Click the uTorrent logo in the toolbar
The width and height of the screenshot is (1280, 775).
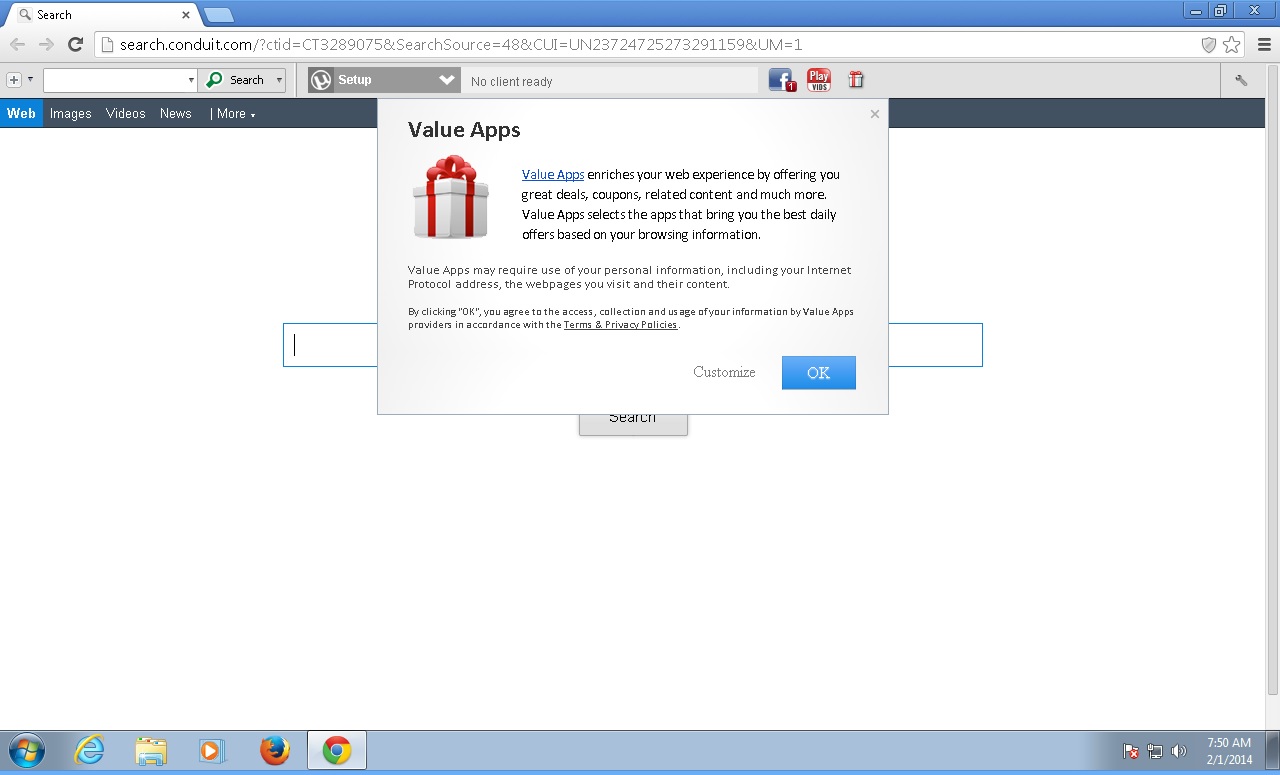(x=321, y=80)
